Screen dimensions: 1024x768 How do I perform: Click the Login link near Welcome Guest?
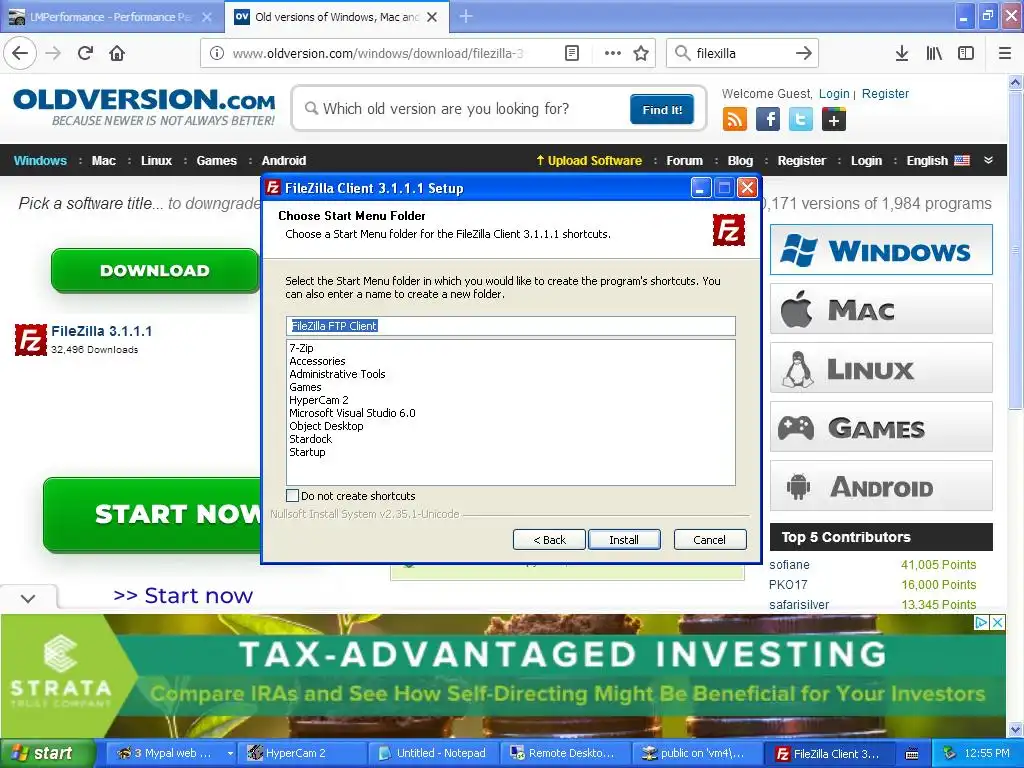pyautogui.click(x=834, y=93)
